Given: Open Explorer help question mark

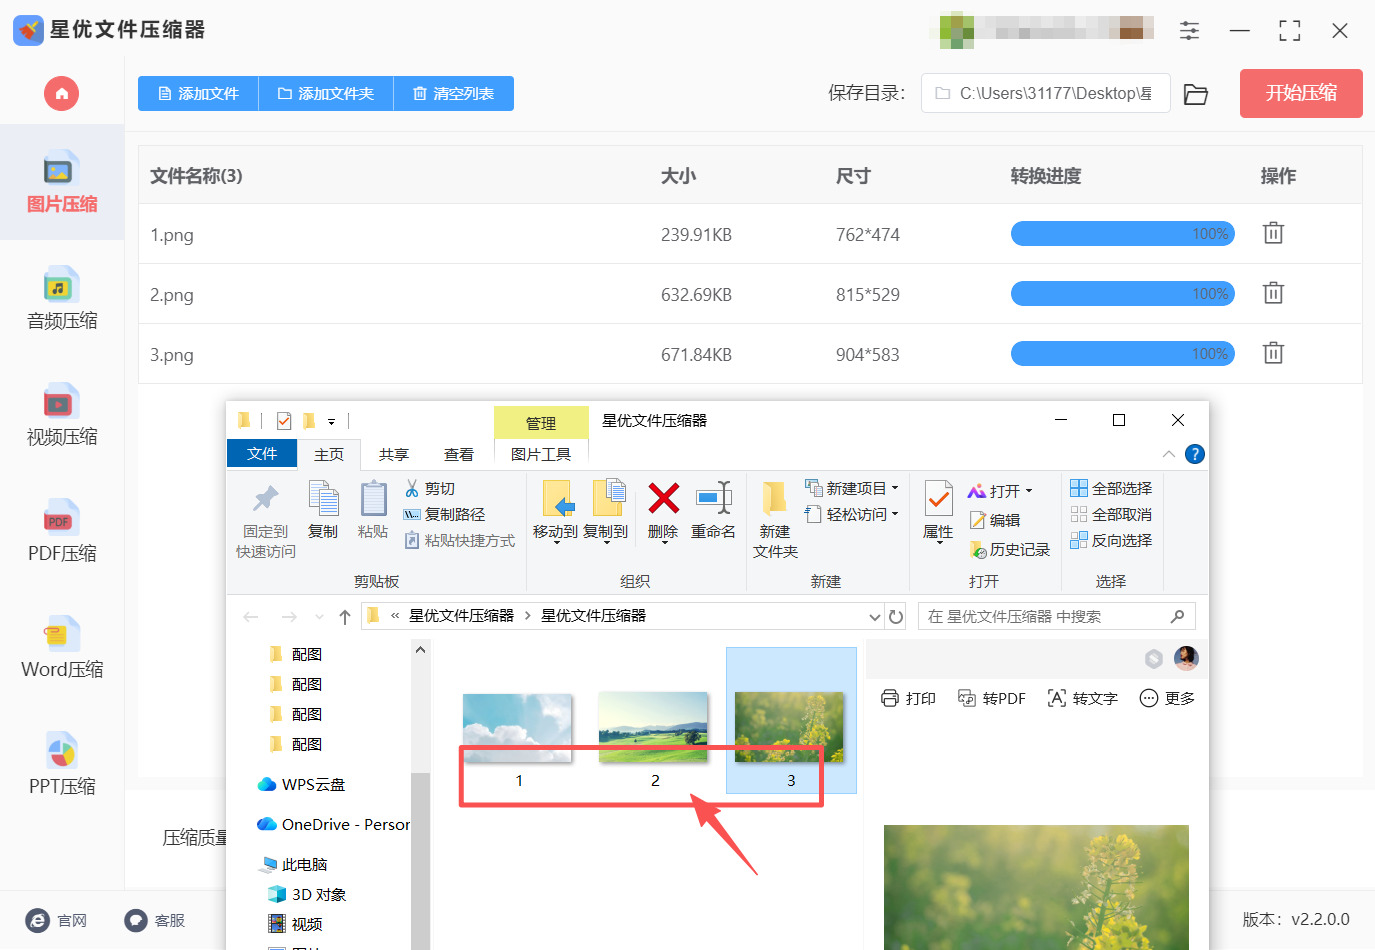Looking at the screenshot, I should tap(1194, 454).
